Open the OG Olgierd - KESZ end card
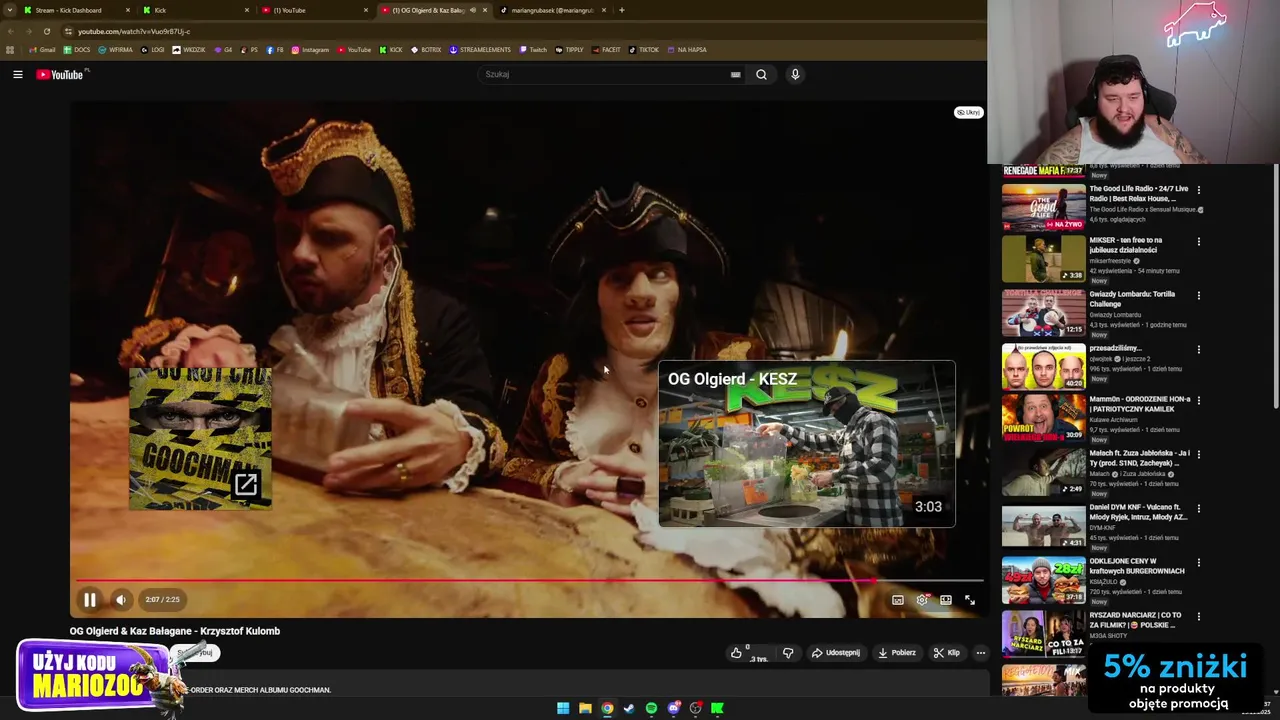This screenshot has height=720, width=1280. click(x=807, y=444)
